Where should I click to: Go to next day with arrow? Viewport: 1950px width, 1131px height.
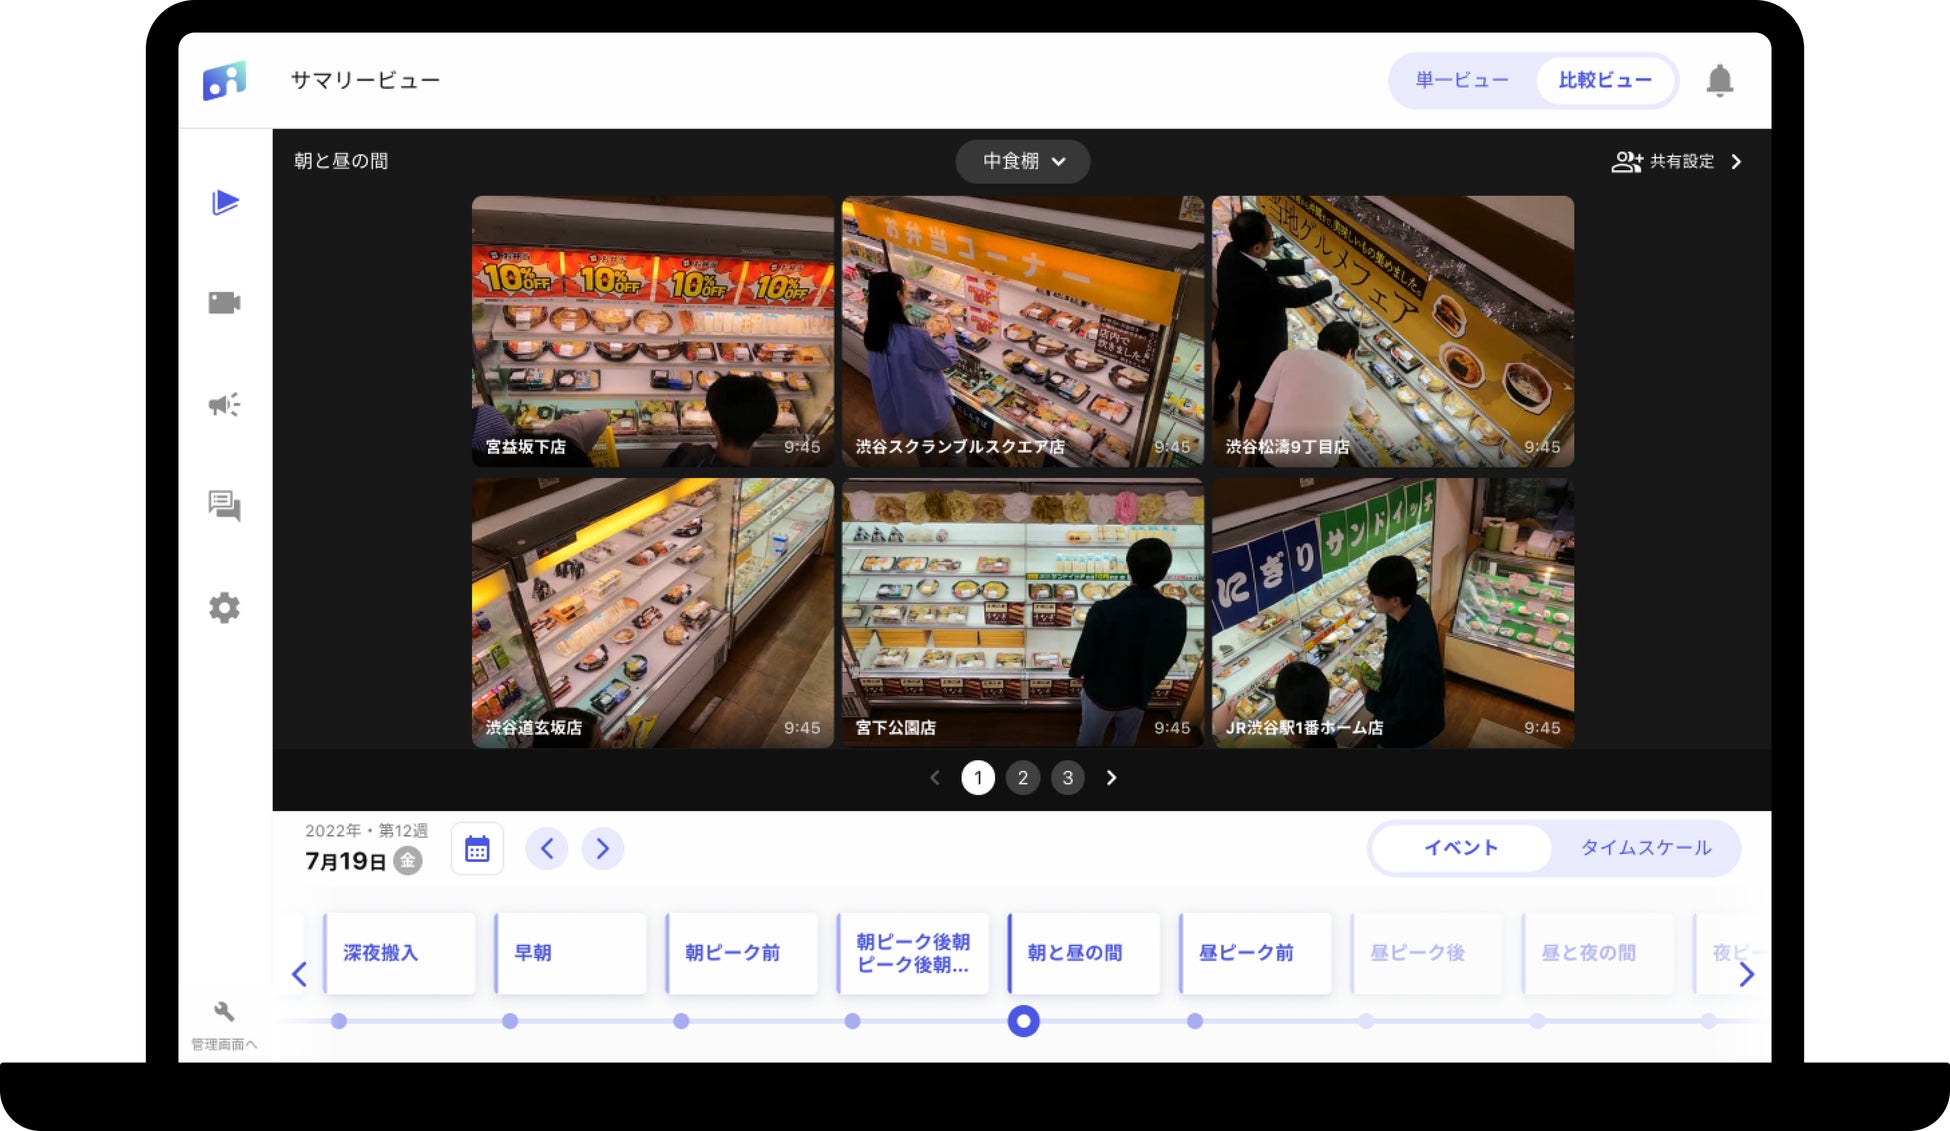(x=602, y=849)
